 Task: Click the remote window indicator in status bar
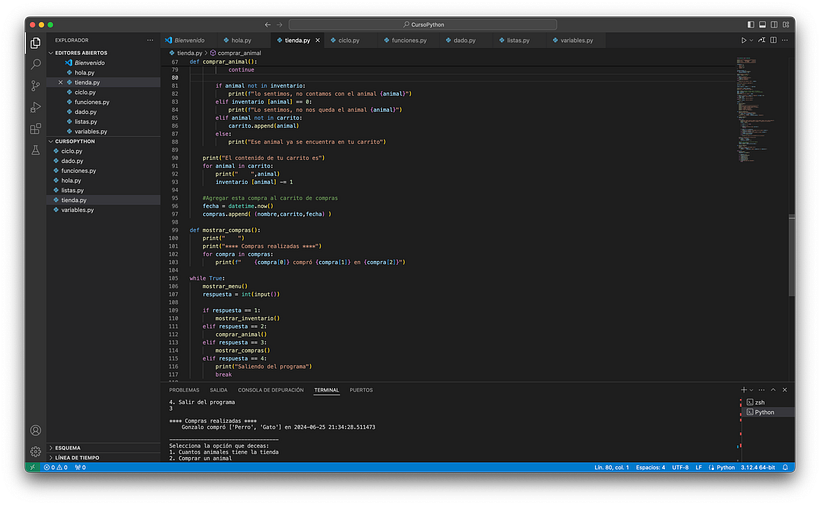(x=32, y=467)
